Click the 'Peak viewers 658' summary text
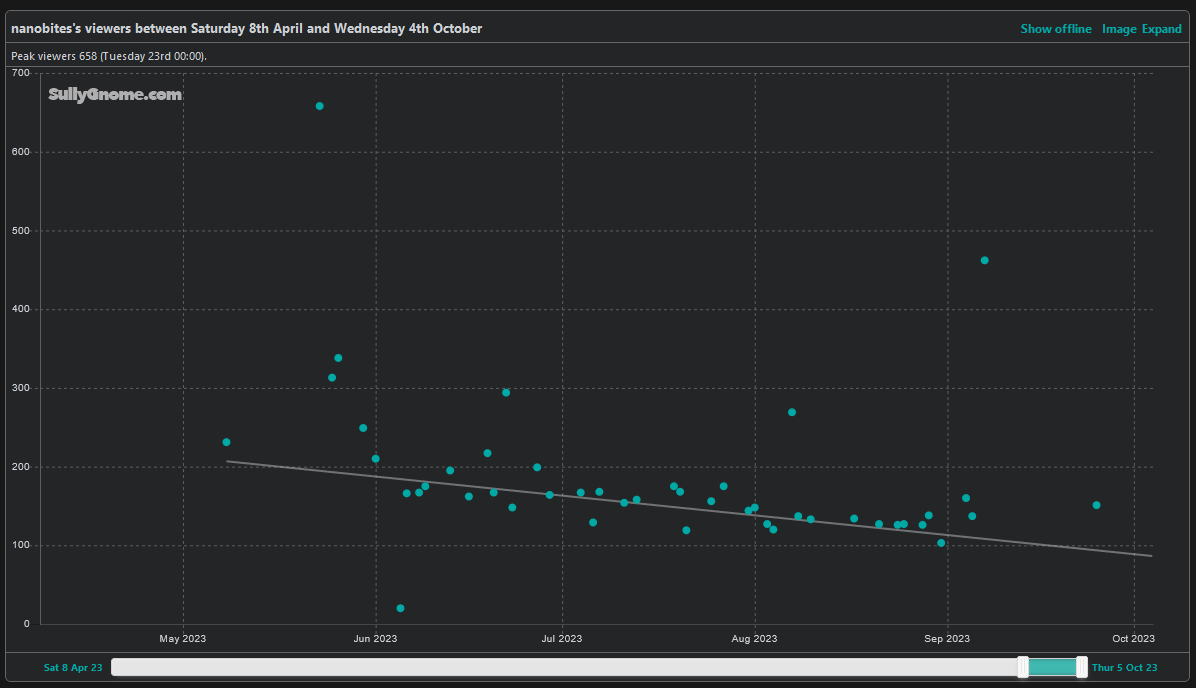The image size is (1196, 688). pyautogui.click(x=108, y=56)
